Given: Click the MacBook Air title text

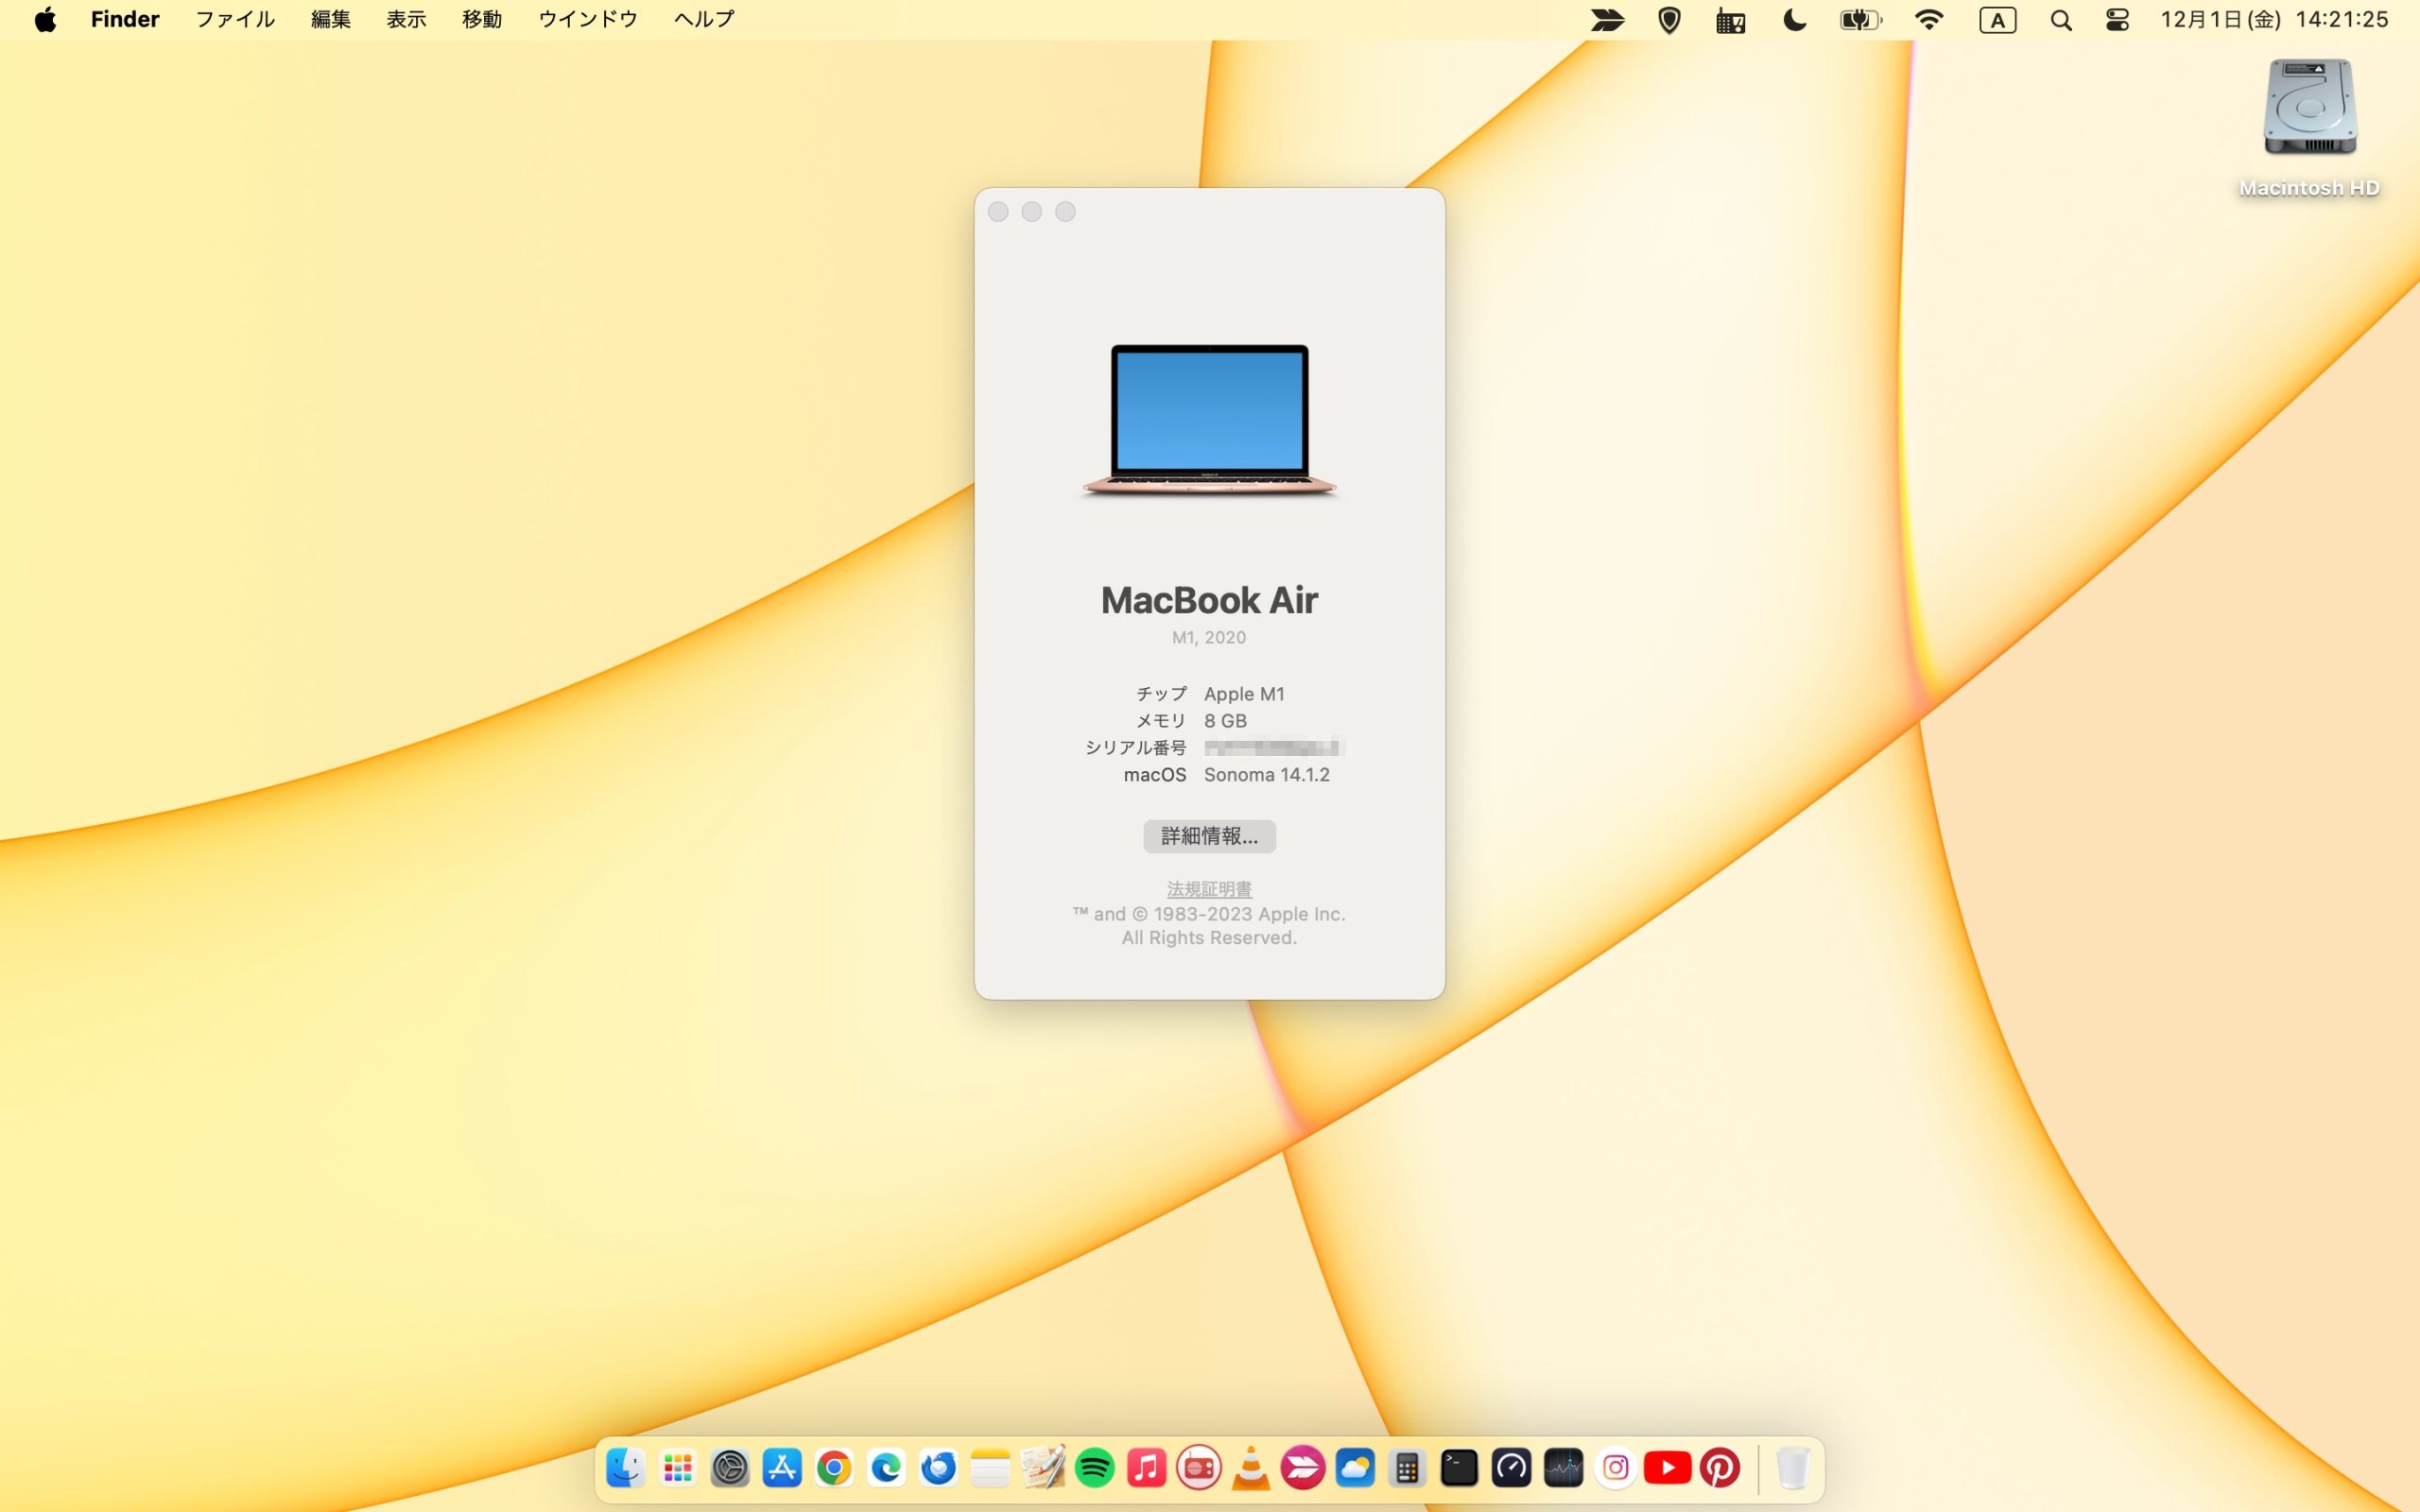Looking at the screenshot, I should pyautogui.click(x=1209, y=600).
